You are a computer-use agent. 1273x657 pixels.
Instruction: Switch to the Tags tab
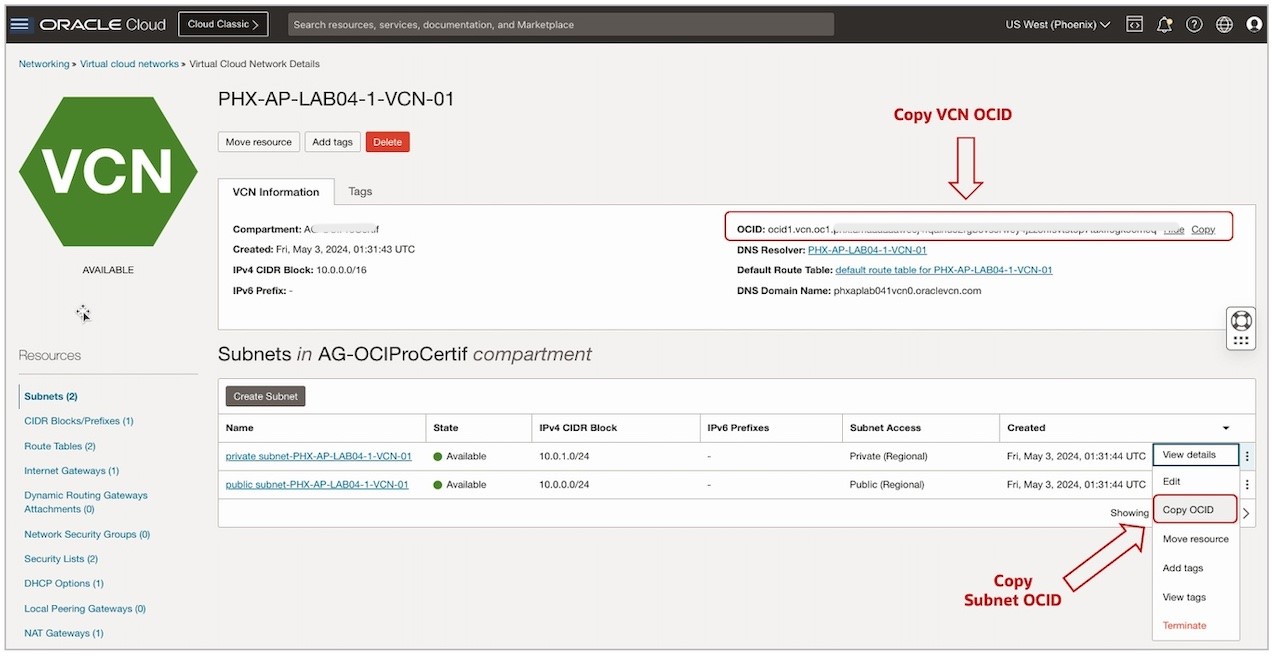pyautogui.click(x=360, y=191)
